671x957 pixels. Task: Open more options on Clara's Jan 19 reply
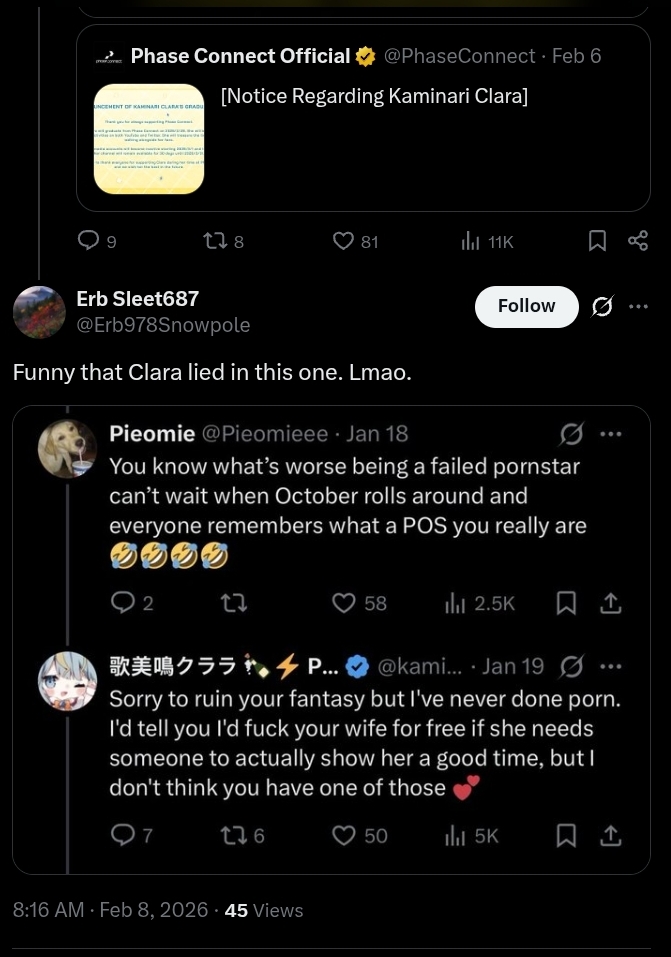coord(610,666)
